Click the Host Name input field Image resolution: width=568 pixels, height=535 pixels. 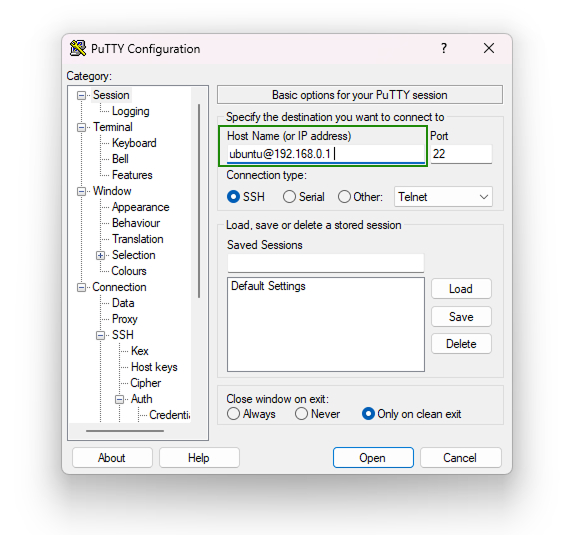click(x=326, y=154)
